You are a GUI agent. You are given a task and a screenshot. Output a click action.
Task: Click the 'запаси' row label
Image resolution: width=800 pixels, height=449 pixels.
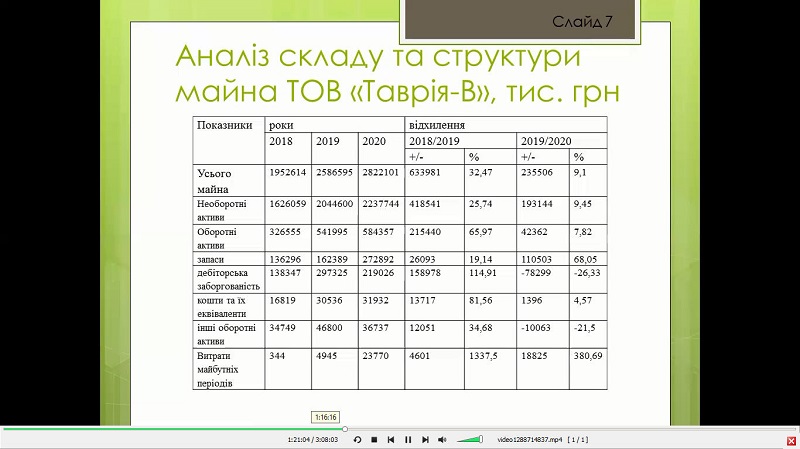click(210, 259)
